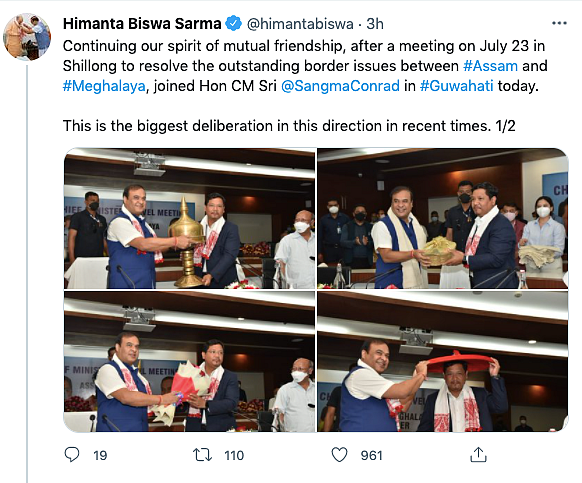
Task: Open photo of wrapped golden gift handover
Action: [443, 218]
